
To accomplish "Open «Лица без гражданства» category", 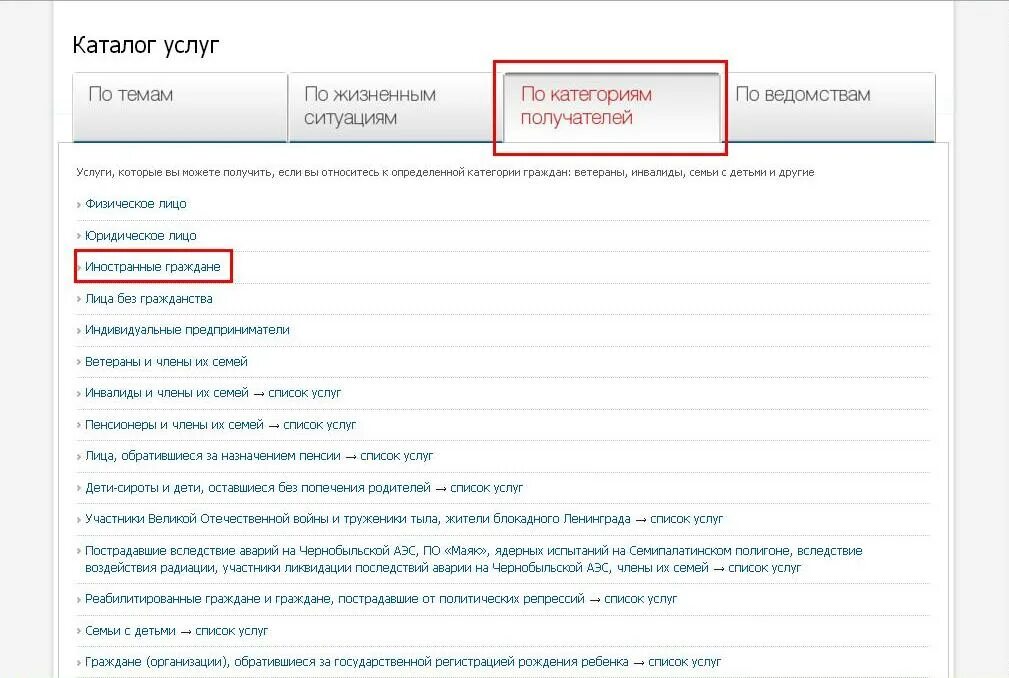I will 149,298.
